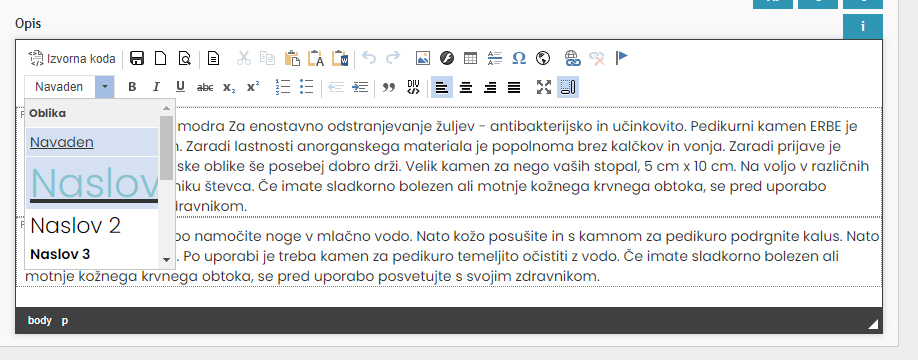Open the document preview icon

pos(184,58)
